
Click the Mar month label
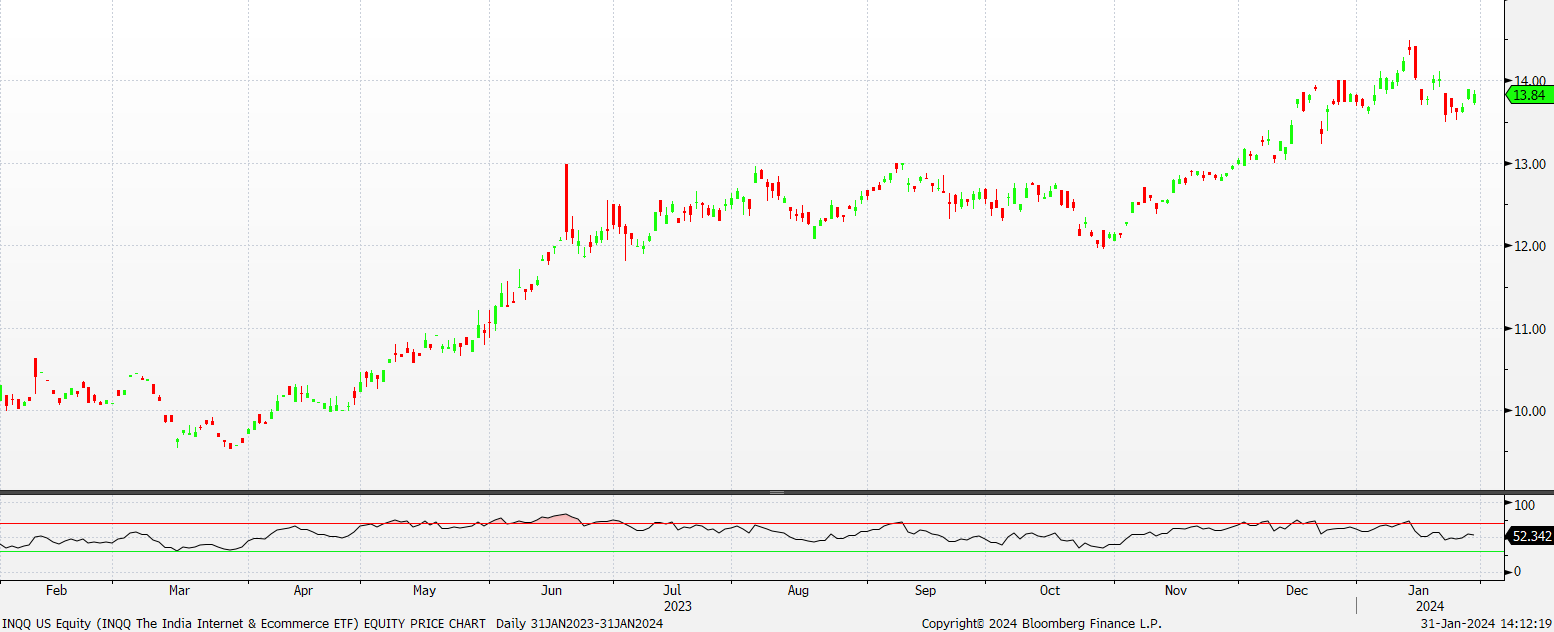[x=180, y=590]
